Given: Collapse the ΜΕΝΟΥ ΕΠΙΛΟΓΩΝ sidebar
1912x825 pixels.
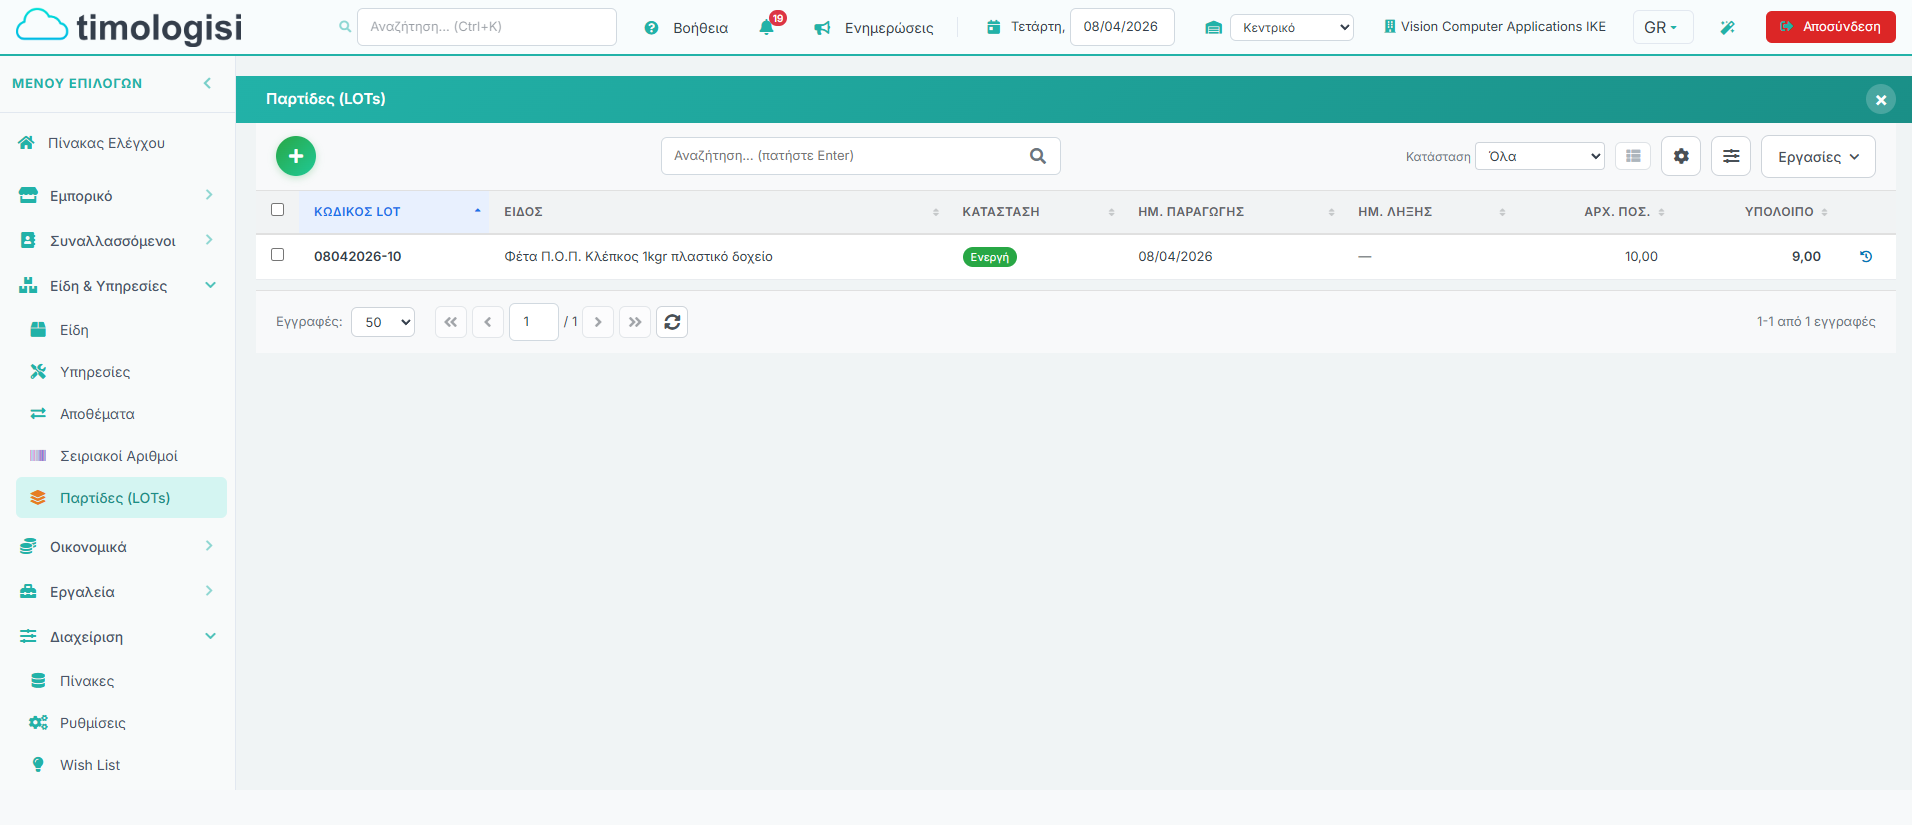Looking at the screenshot, I should click(207, 83).
